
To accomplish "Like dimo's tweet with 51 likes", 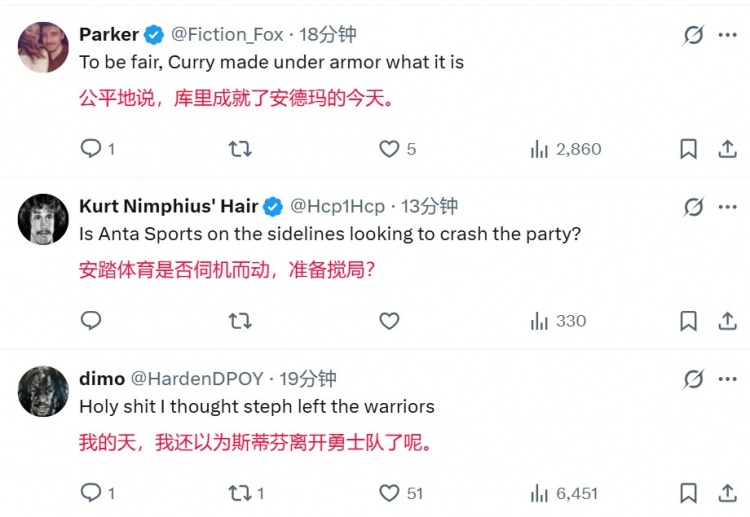I will [x=389, y=493].
